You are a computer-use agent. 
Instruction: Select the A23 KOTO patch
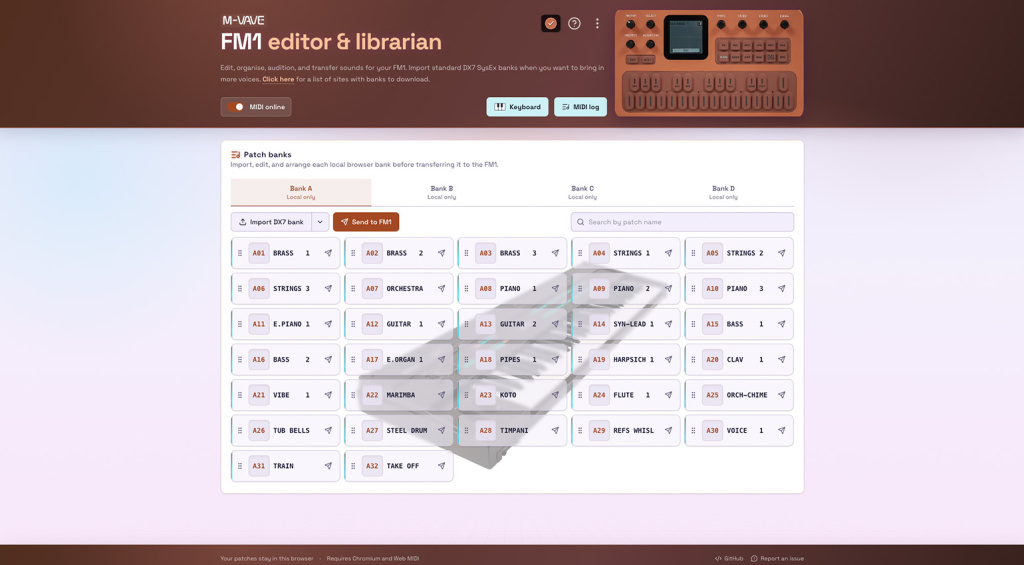click(x=512, y=395)
